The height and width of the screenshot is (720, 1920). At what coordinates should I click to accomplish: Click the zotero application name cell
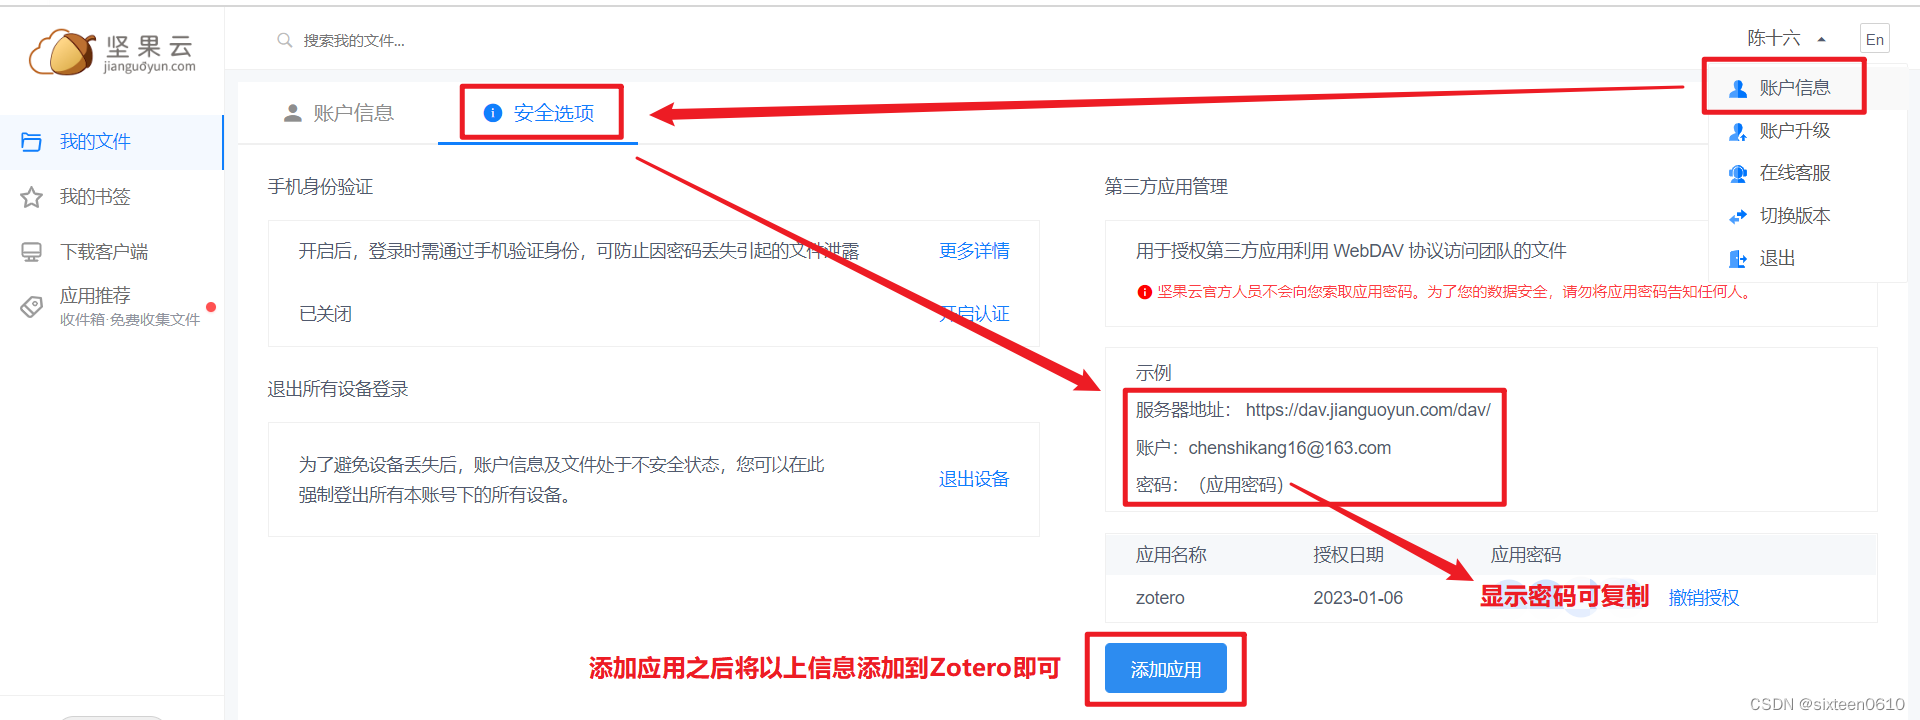click(1160, 598)
